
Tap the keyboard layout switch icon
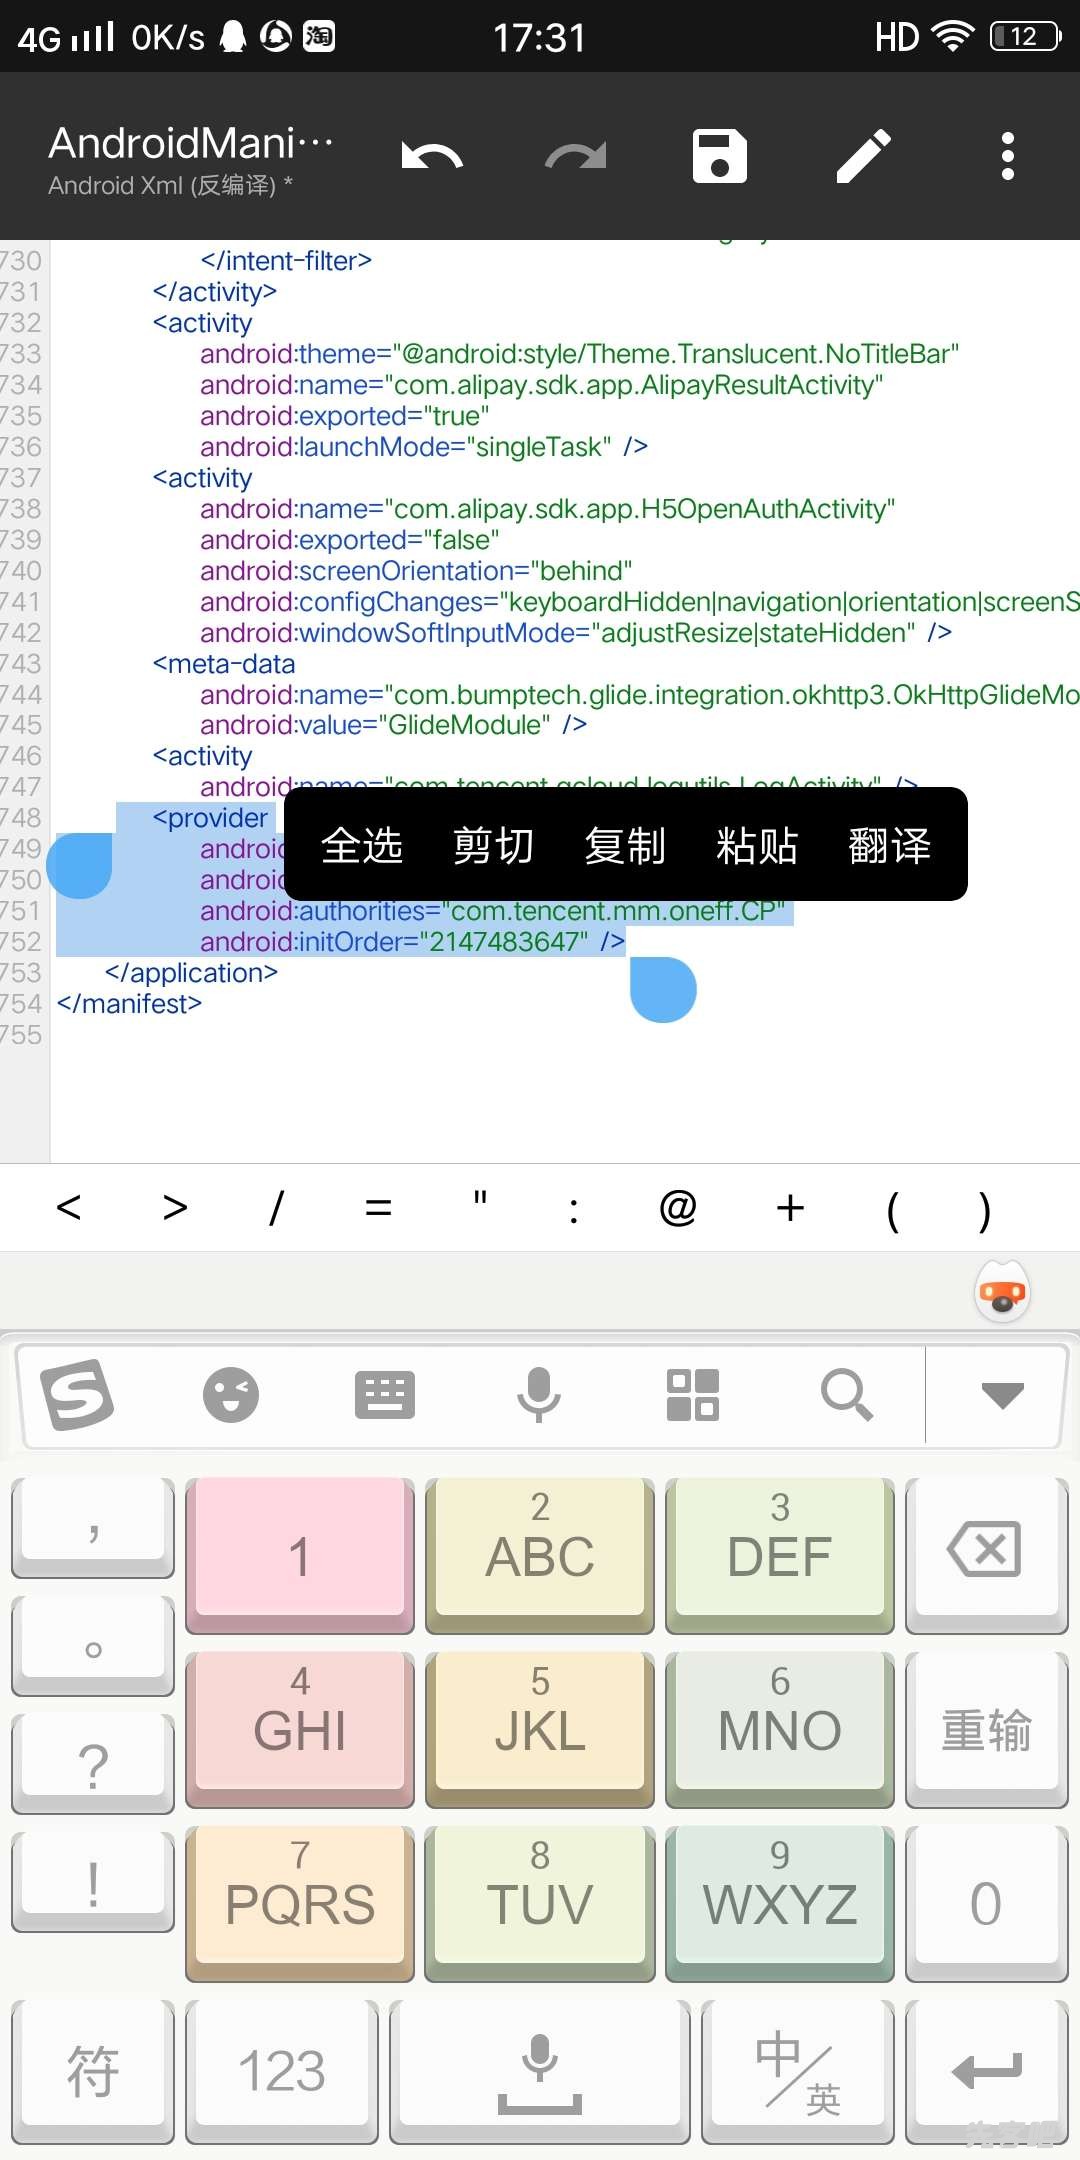click(385, 1395)
